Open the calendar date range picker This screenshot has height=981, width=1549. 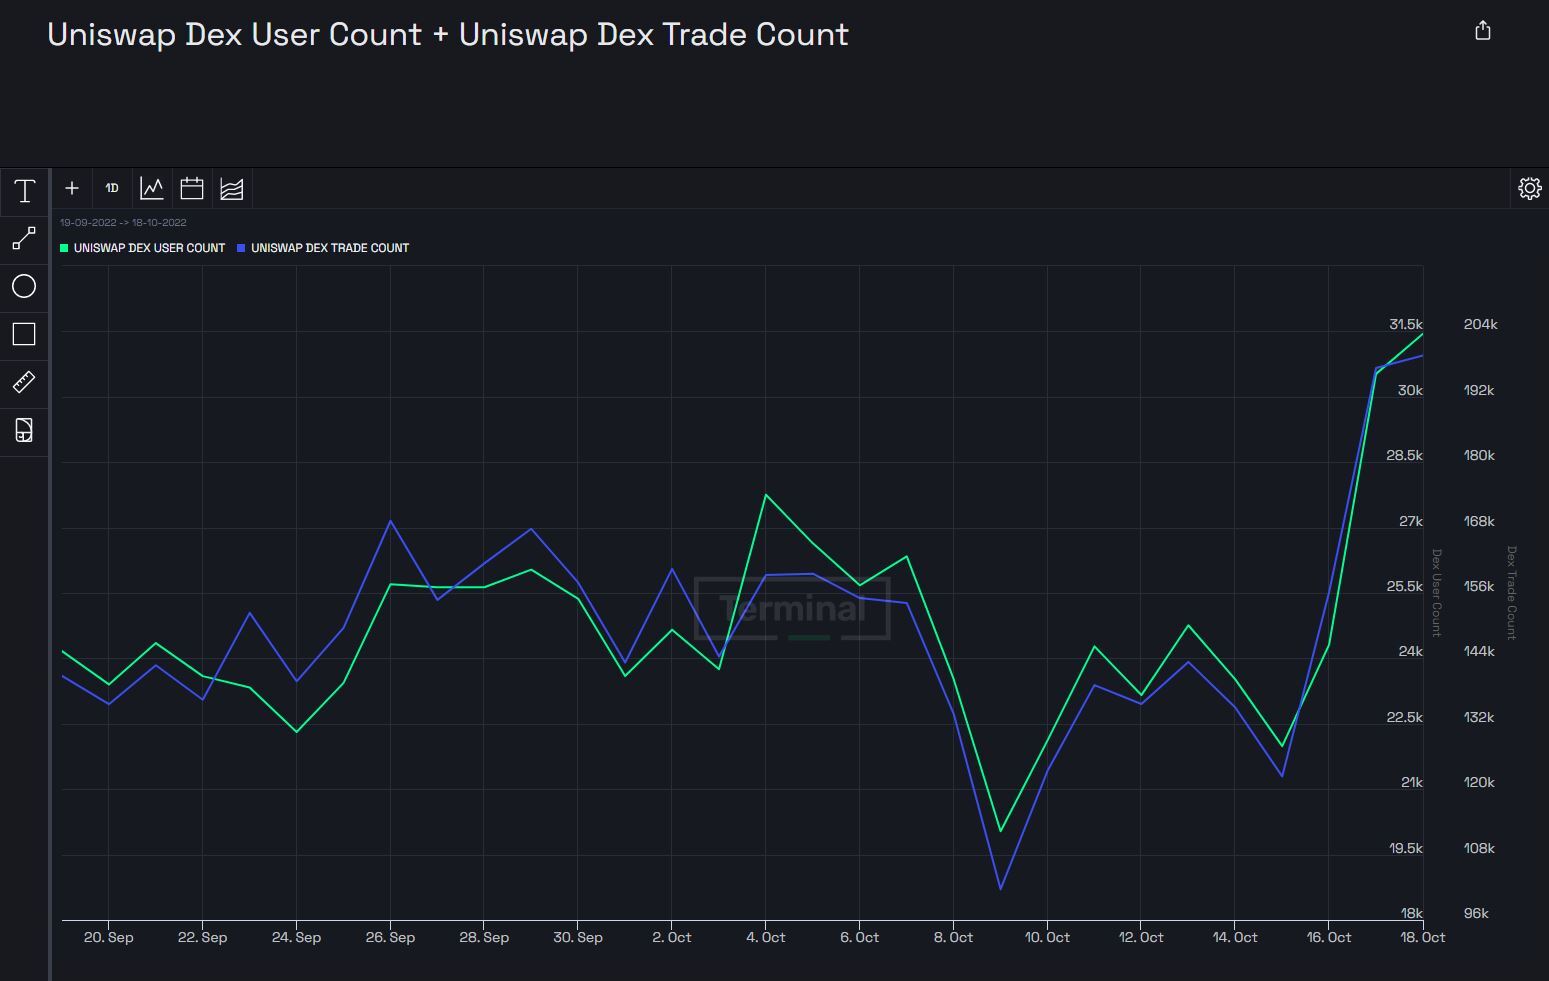[192, 188]
